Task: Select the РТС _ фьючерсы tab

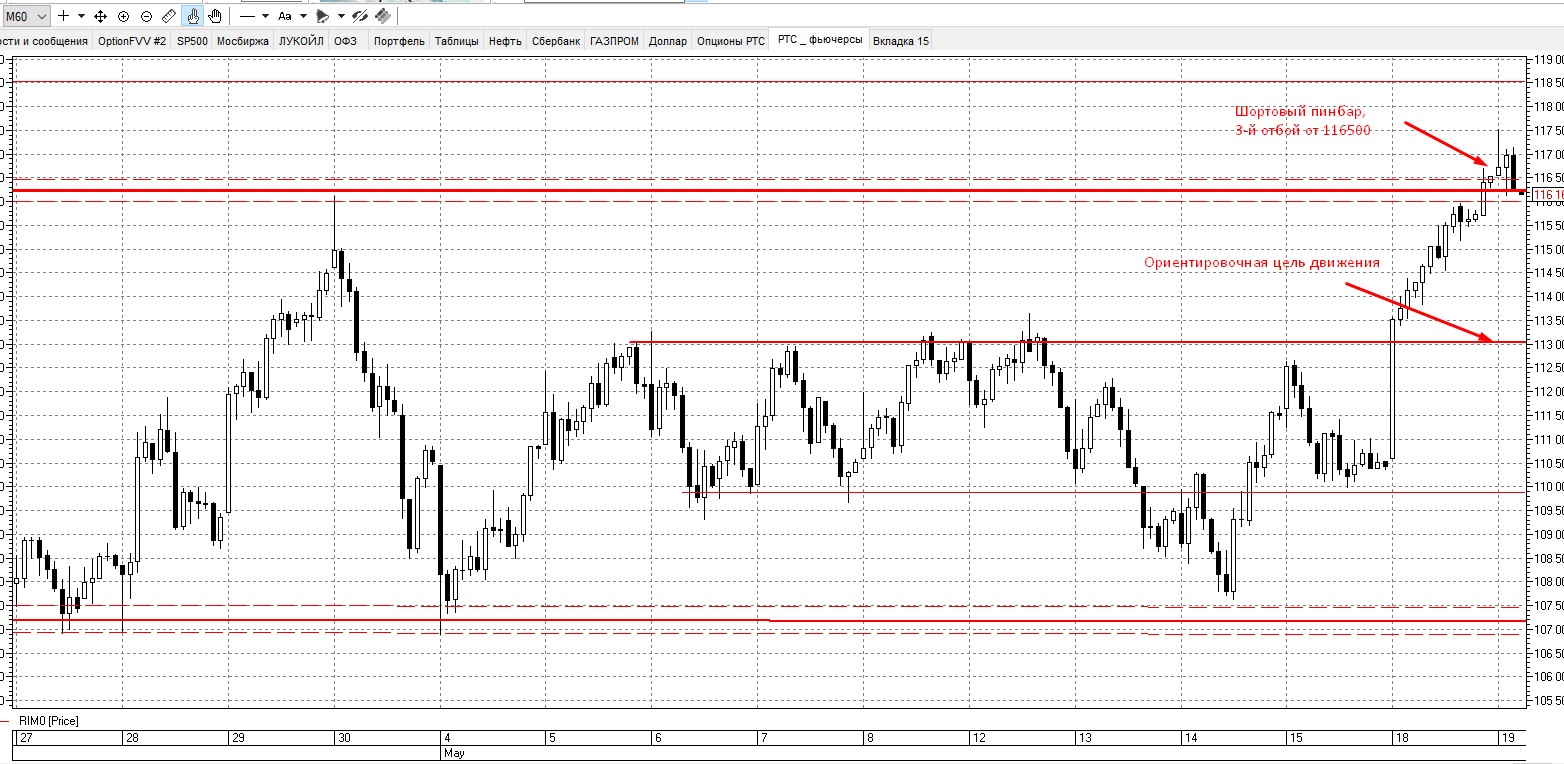Action: [820, 41]
